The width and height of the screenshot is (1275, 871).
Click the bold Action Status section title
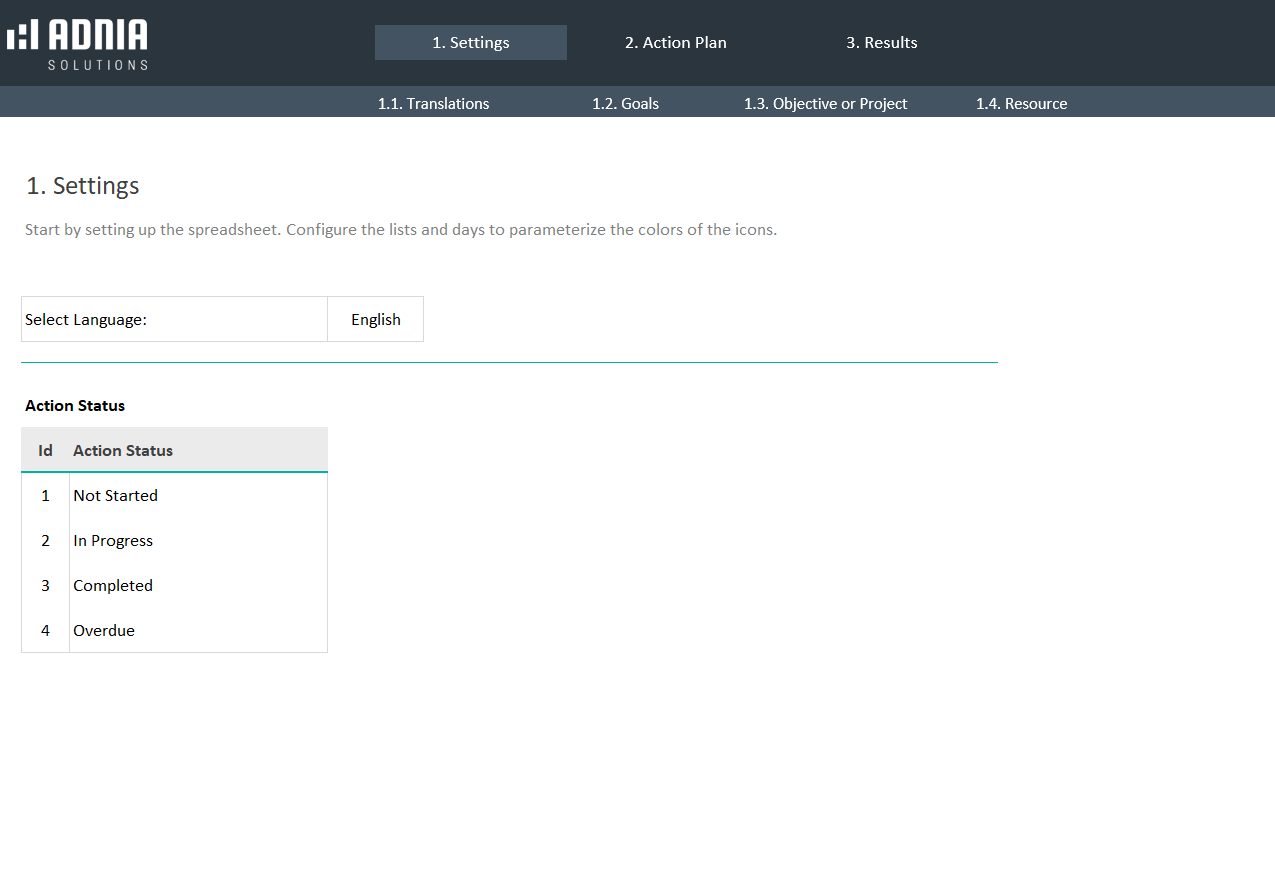75,406
